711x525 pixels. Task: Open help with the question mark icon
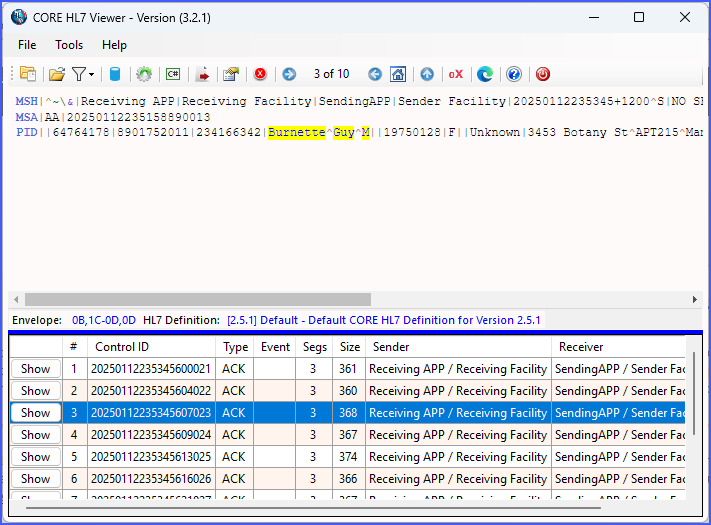pos(514,74)
